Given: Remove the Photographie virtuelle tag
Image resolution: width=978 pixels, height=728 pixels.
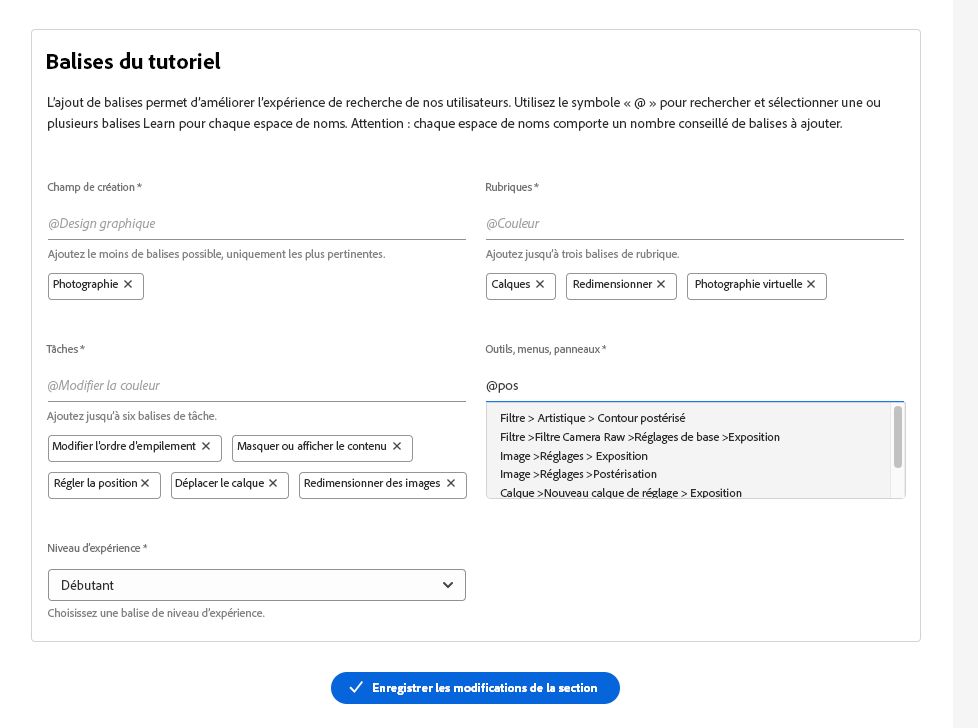Looking at the screenshot, I should click(x=811, y=285).
